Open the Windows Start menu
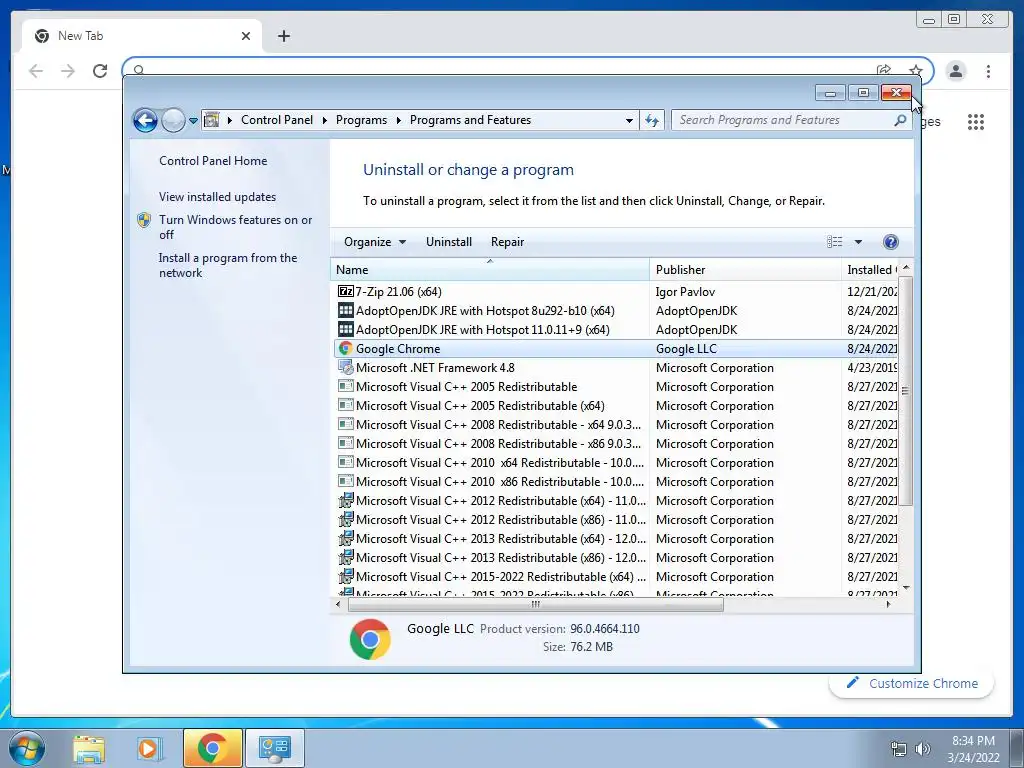Viewport: 1024px width, 768px height. click(27, 748)
